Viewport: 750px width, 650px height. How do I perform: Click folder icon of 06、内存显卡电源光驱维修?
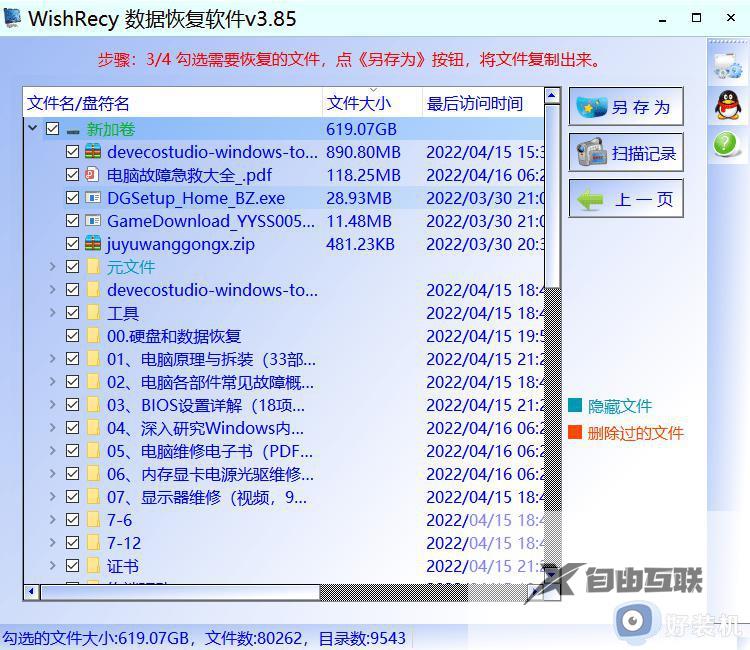(x=94, y=473)
